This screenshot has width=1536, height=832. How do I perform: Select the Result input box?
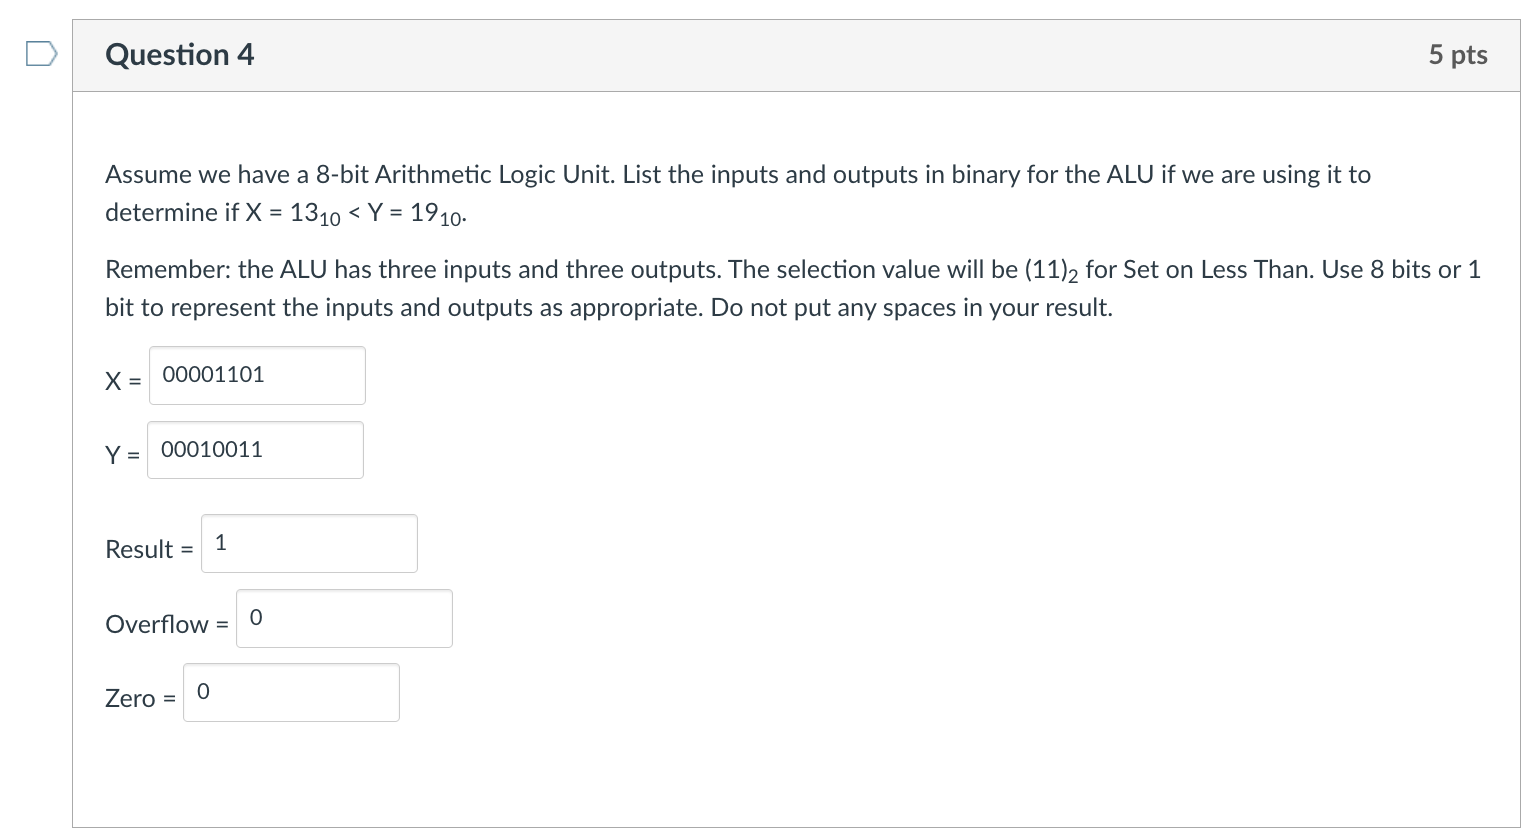pyautogui.click(x=308, y=543)
